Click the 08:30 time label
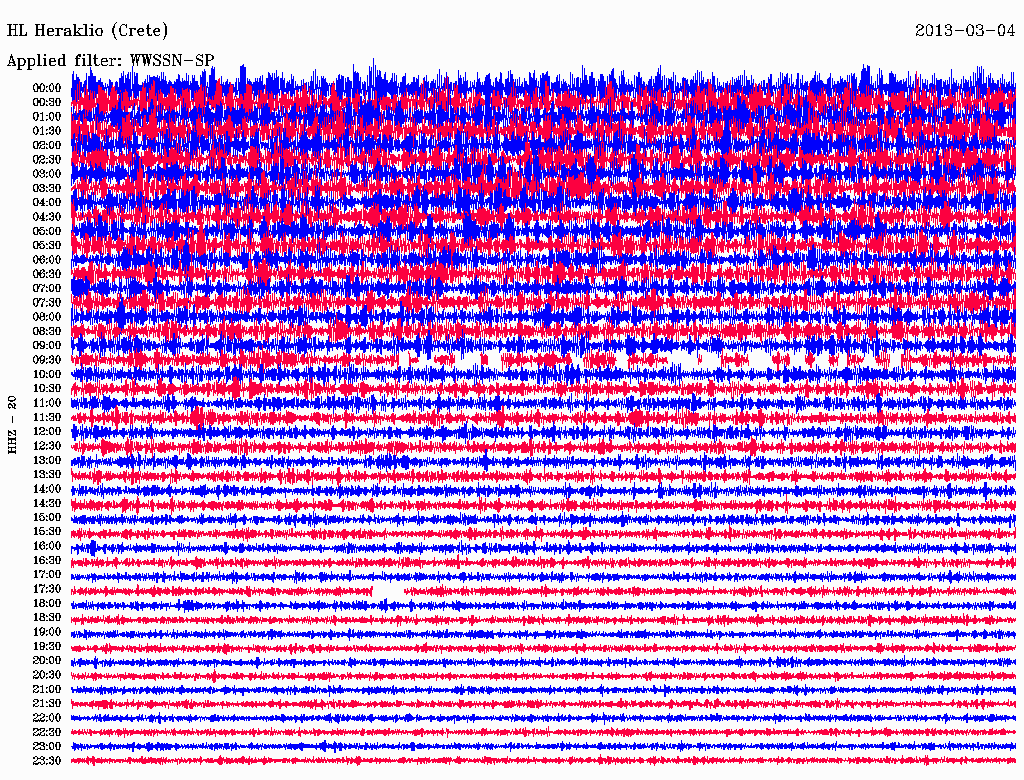Image resolution: width=1024 pixels, height=780 pixels. point(47,331)
